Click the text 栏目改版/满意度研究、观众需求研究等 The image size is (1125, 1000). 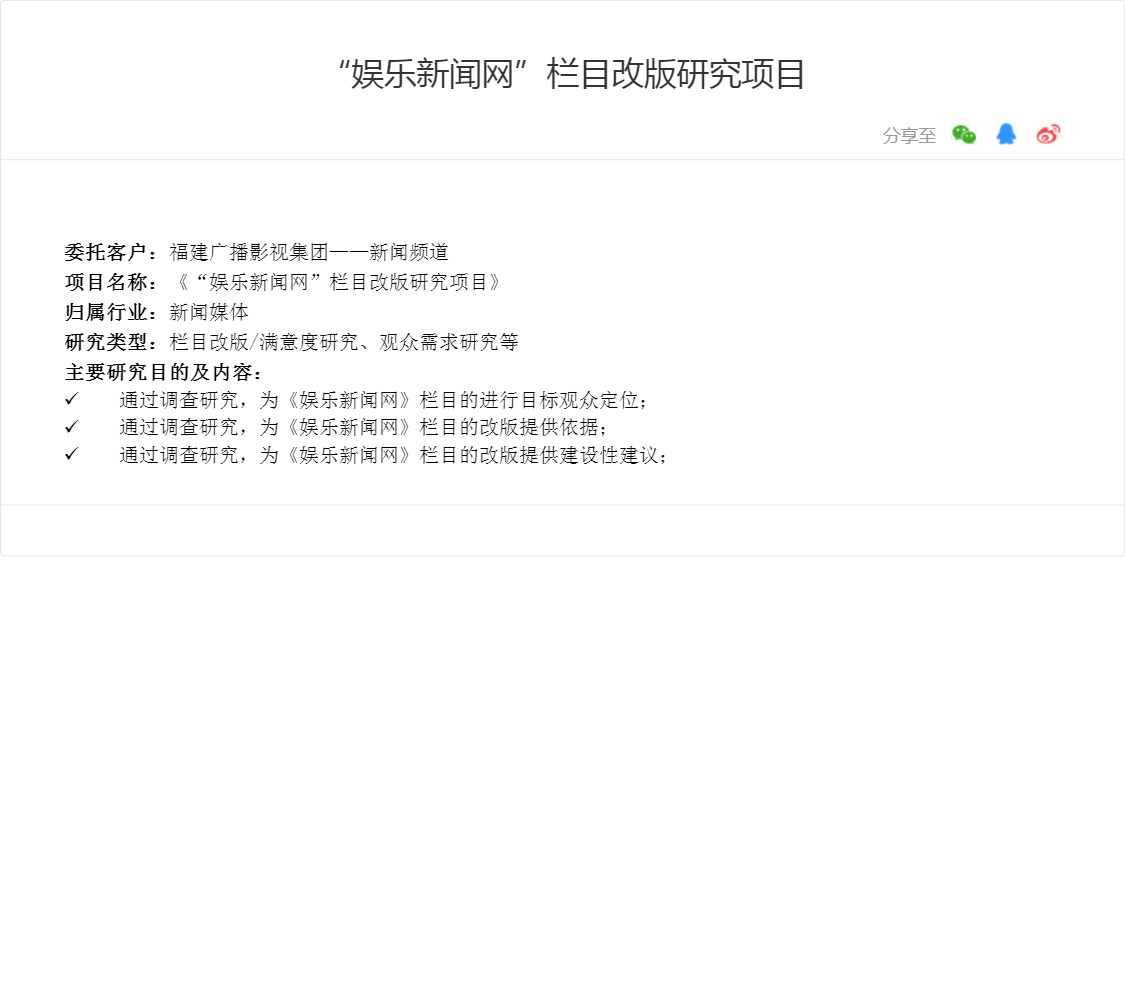click(x=344, y=342)
